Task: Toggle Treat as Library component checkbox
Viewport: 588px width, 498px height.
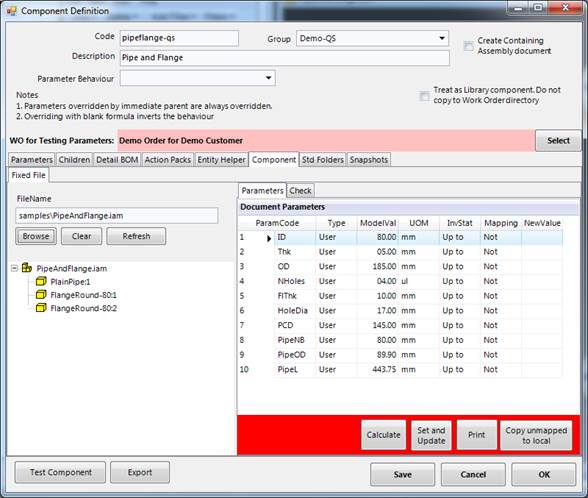Action: (x=424, y=96)
